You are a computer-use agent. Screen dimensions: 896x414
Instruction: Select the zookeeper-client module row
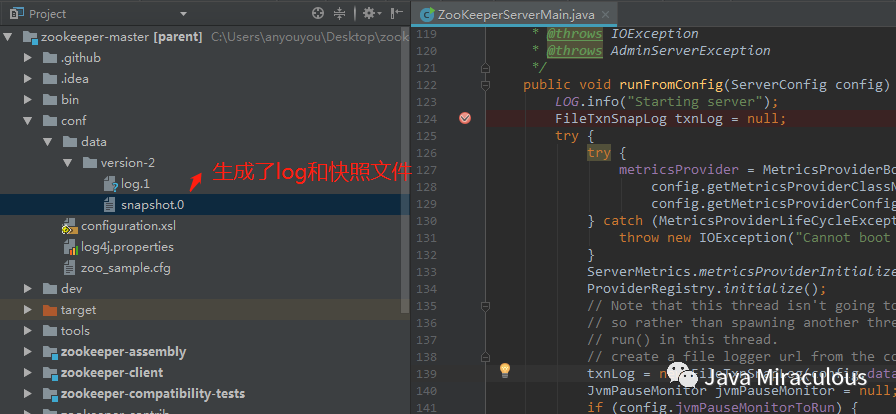(205, 373)
